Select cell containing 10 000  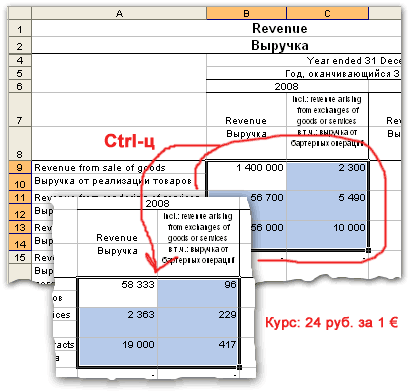[327, 227]
